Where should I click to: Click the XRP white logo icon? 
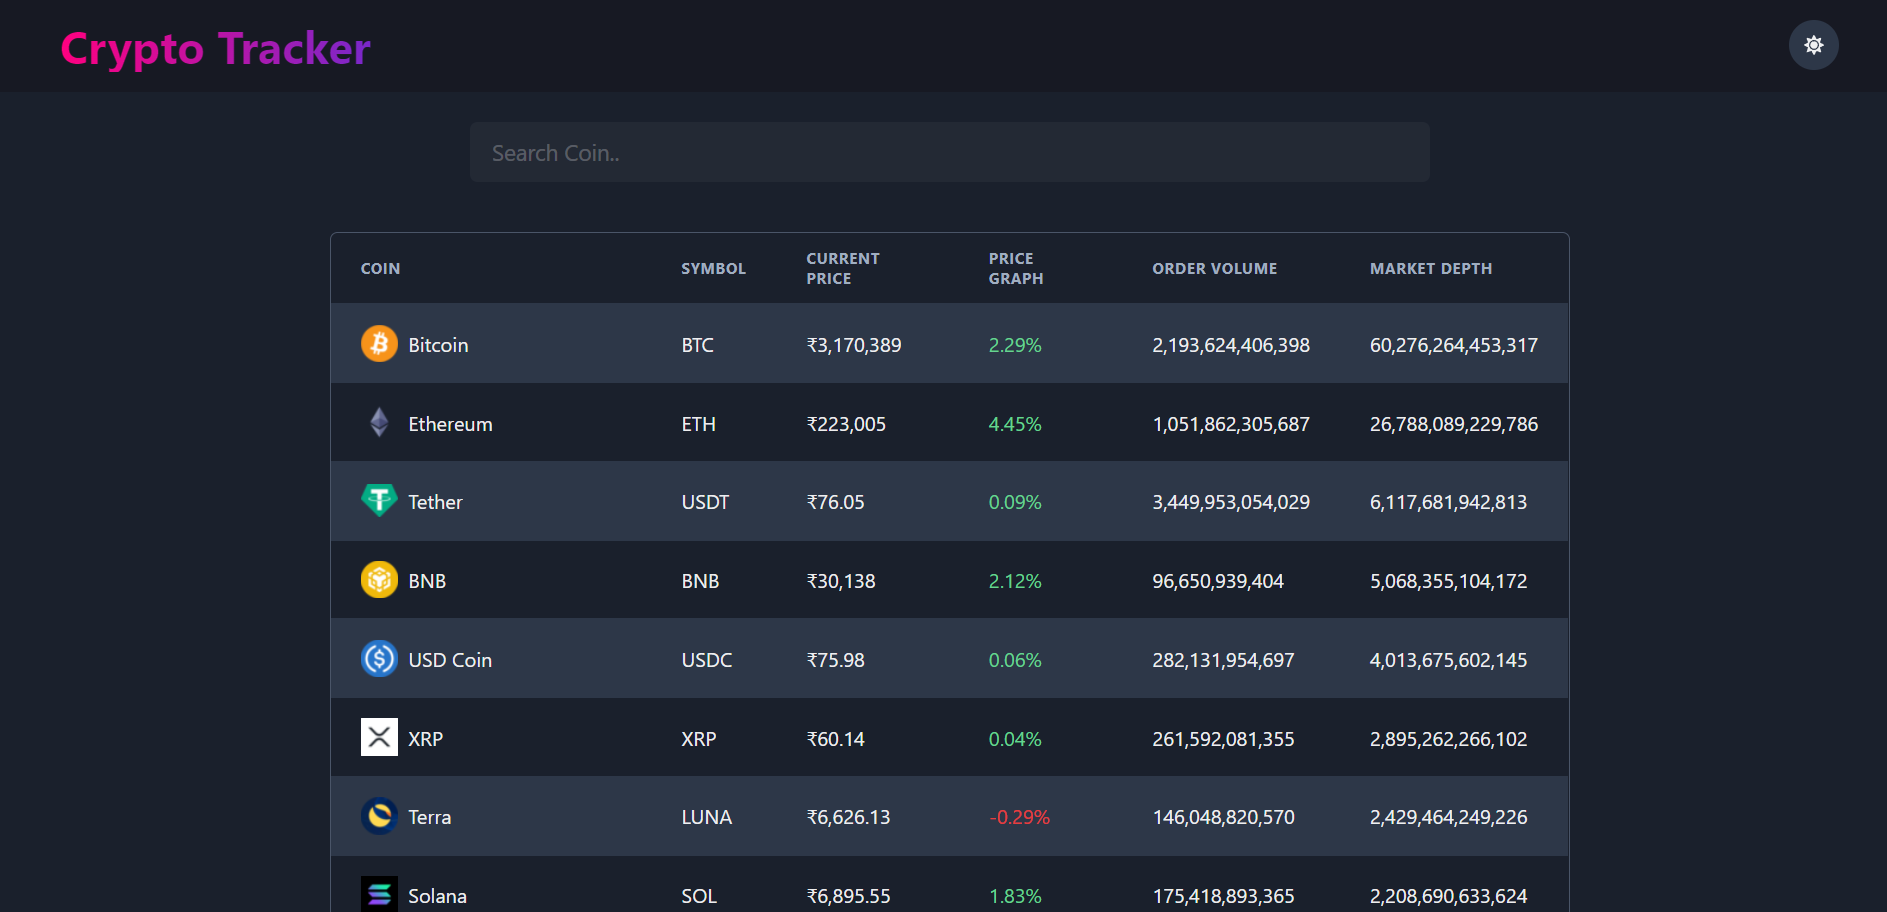click(x=379, y=738)
